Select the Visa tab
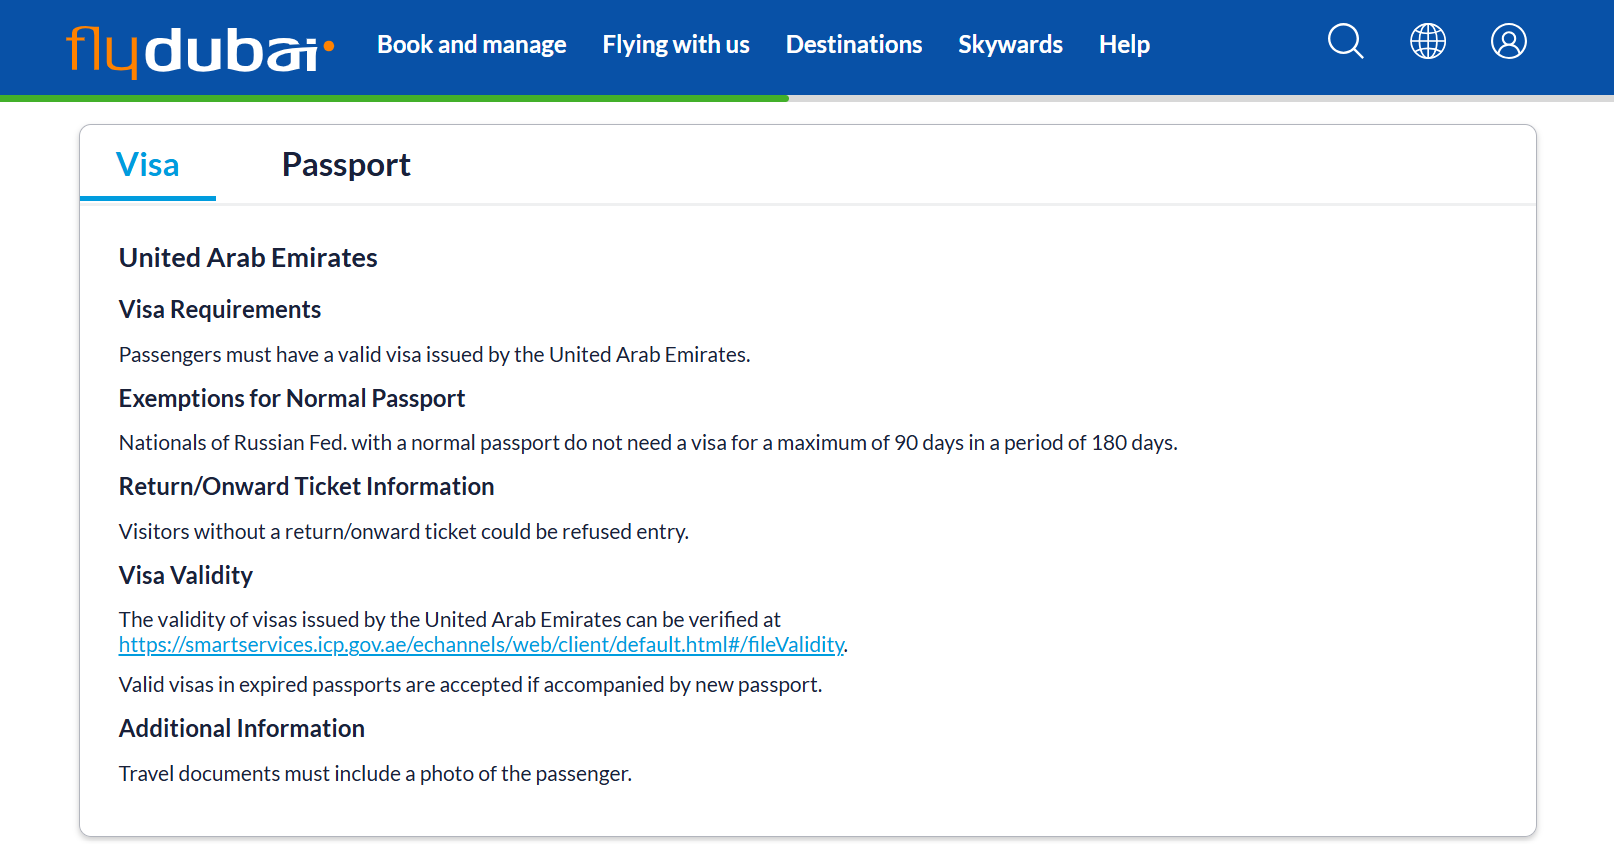 [x=147, y=164]
